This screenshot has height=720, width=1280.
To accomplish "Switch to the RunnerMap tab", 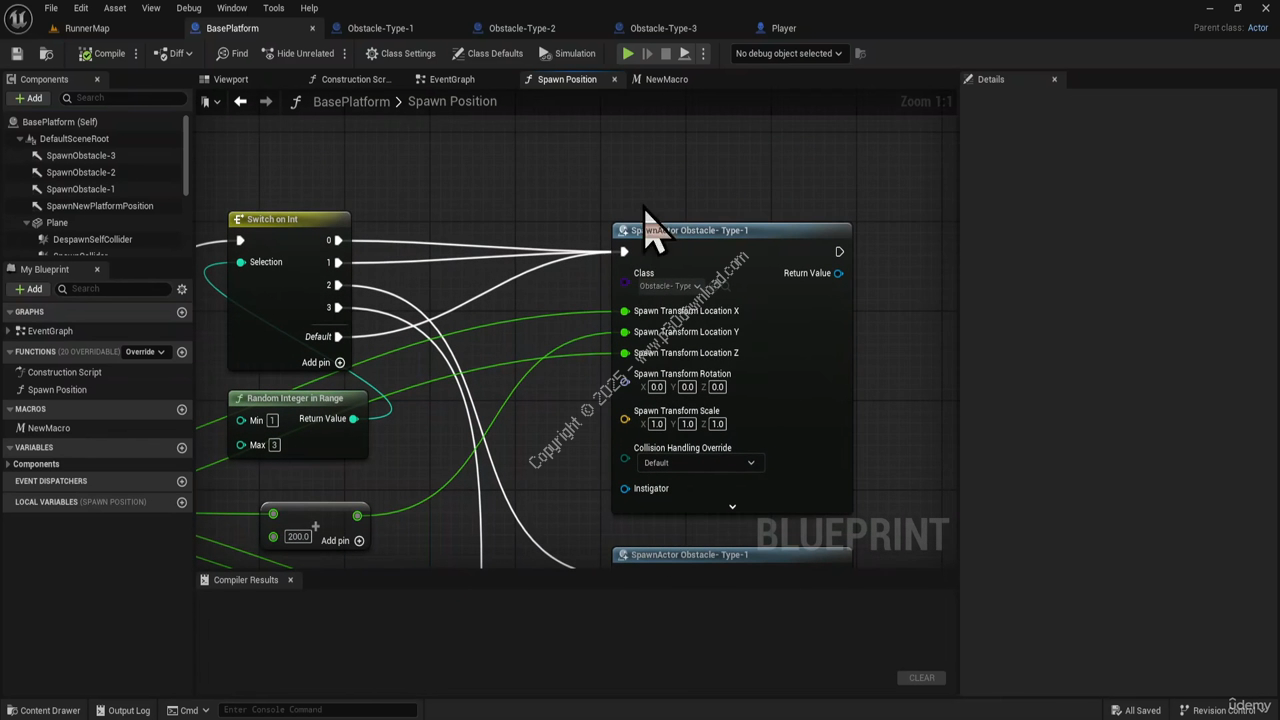I will pyautogui.click(x=87, y=28).
